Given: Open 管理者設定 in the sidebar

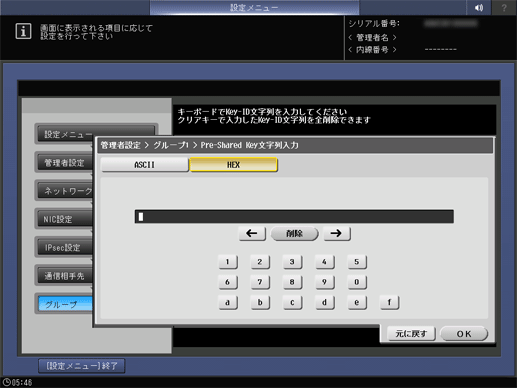Looking at the screenshot, I should 65,163.
